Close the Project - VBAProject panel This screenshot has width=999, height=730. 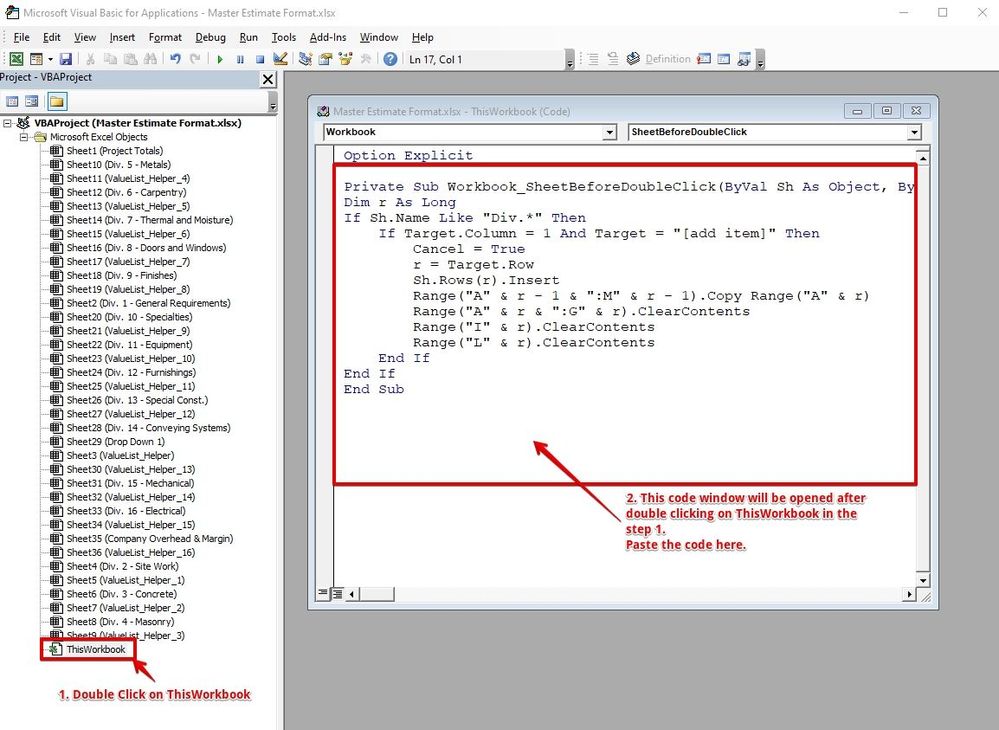[268, 79]
